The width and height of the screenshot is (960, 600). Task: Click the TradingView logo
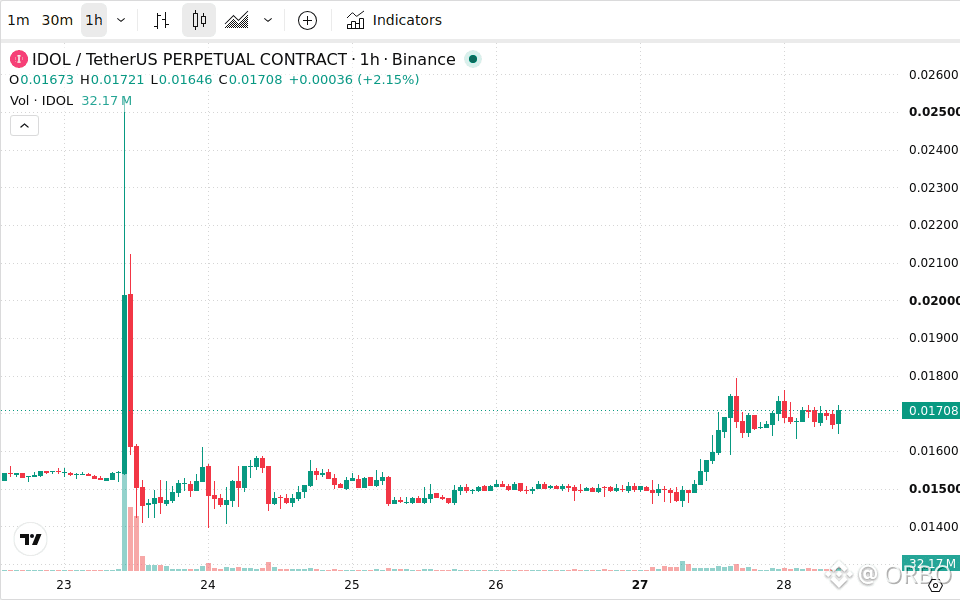(30, 539)
